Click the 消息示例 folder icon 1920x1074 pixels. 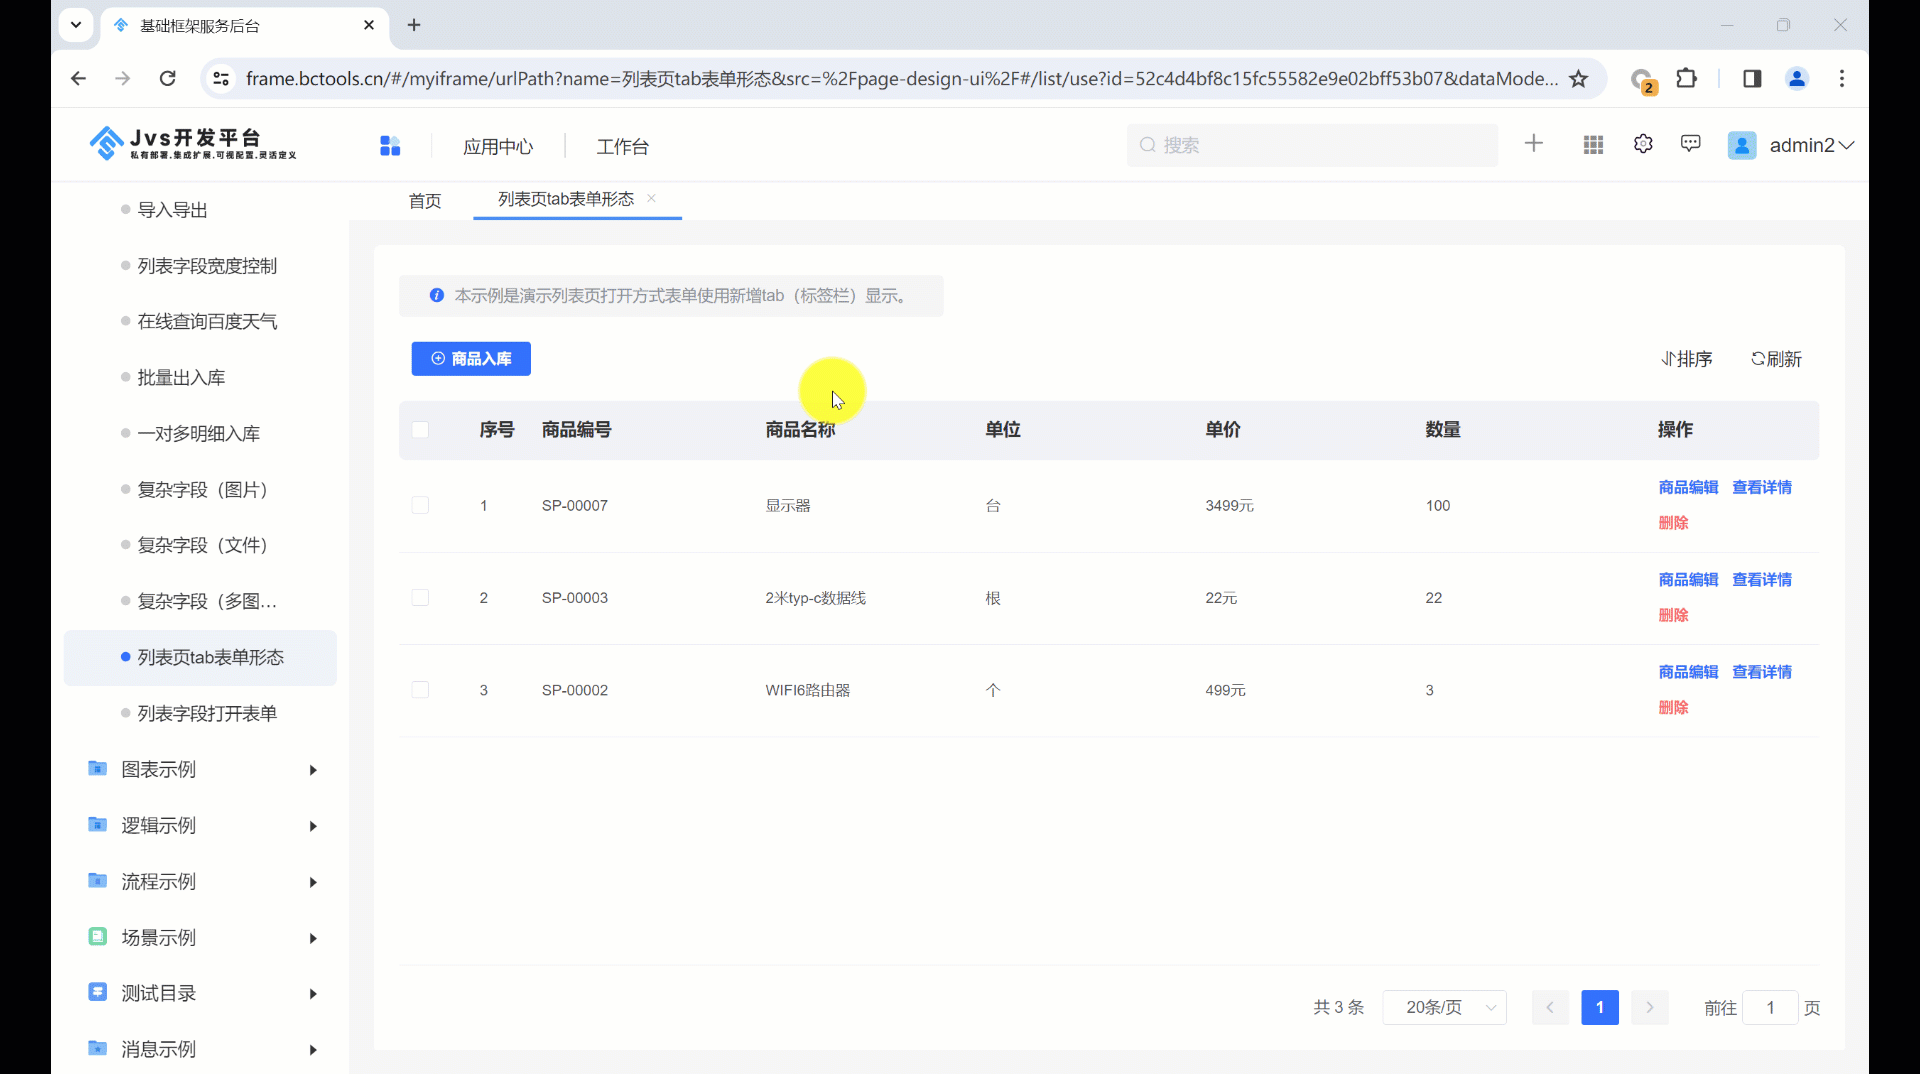(97, 1048)
